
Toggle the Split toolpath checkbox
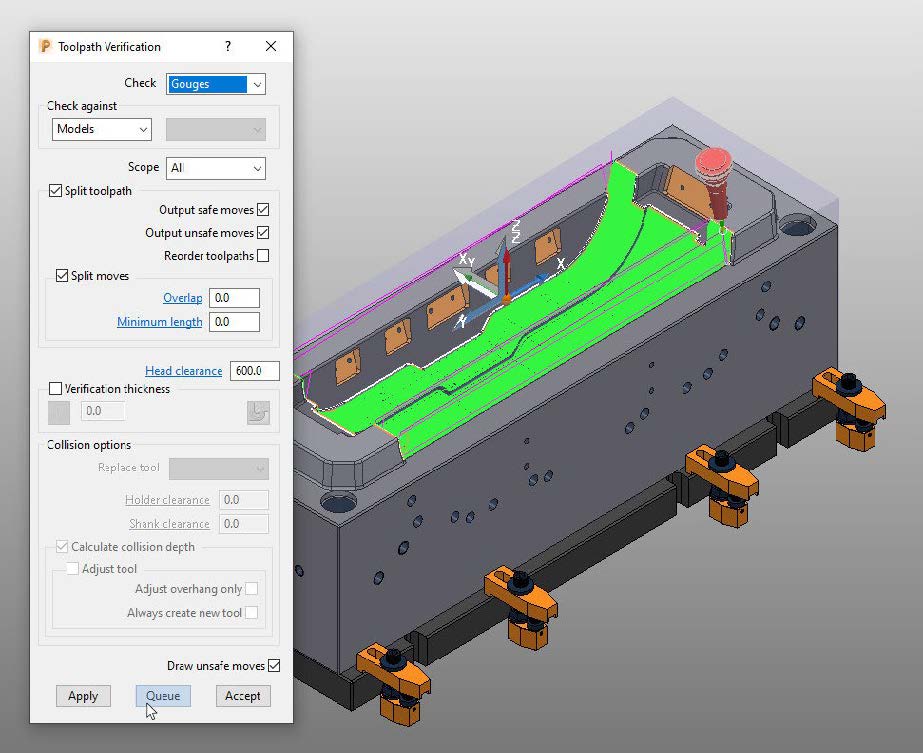pyautogui.click(x=55, y=191)
